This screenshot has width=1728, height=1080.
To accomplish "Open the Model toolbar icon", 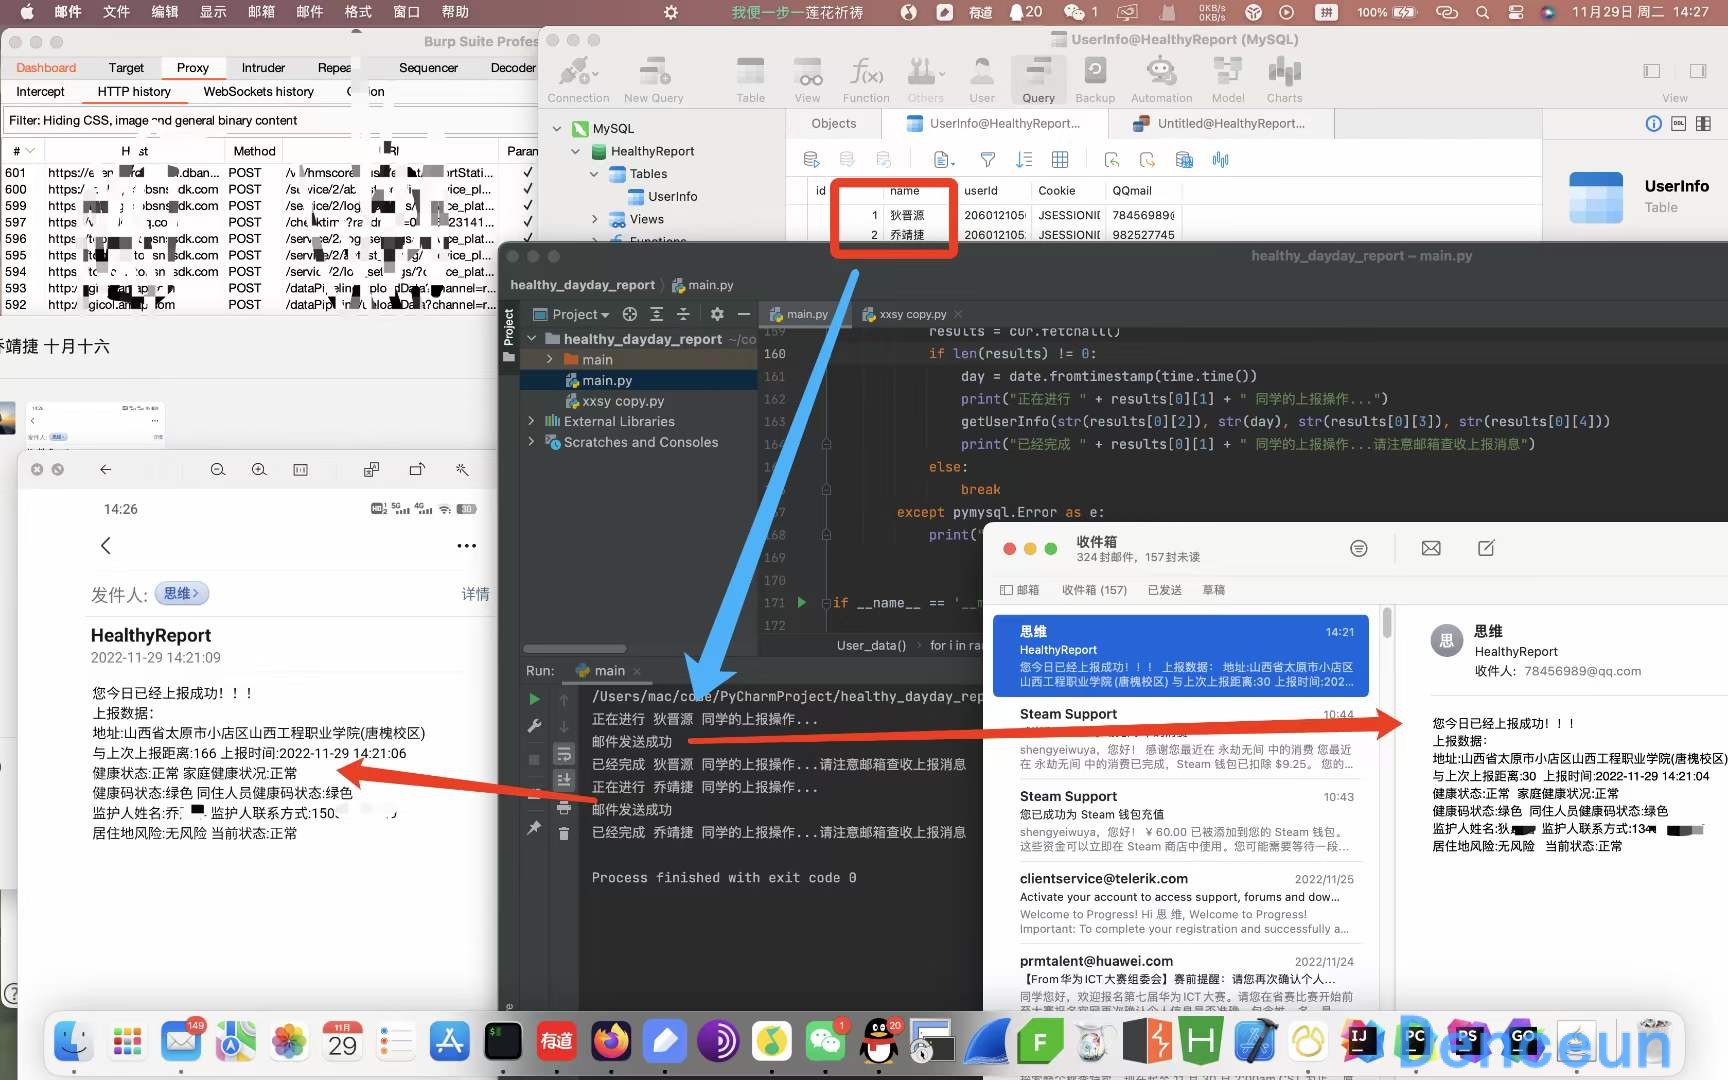I will click(x=1228, y=79).
